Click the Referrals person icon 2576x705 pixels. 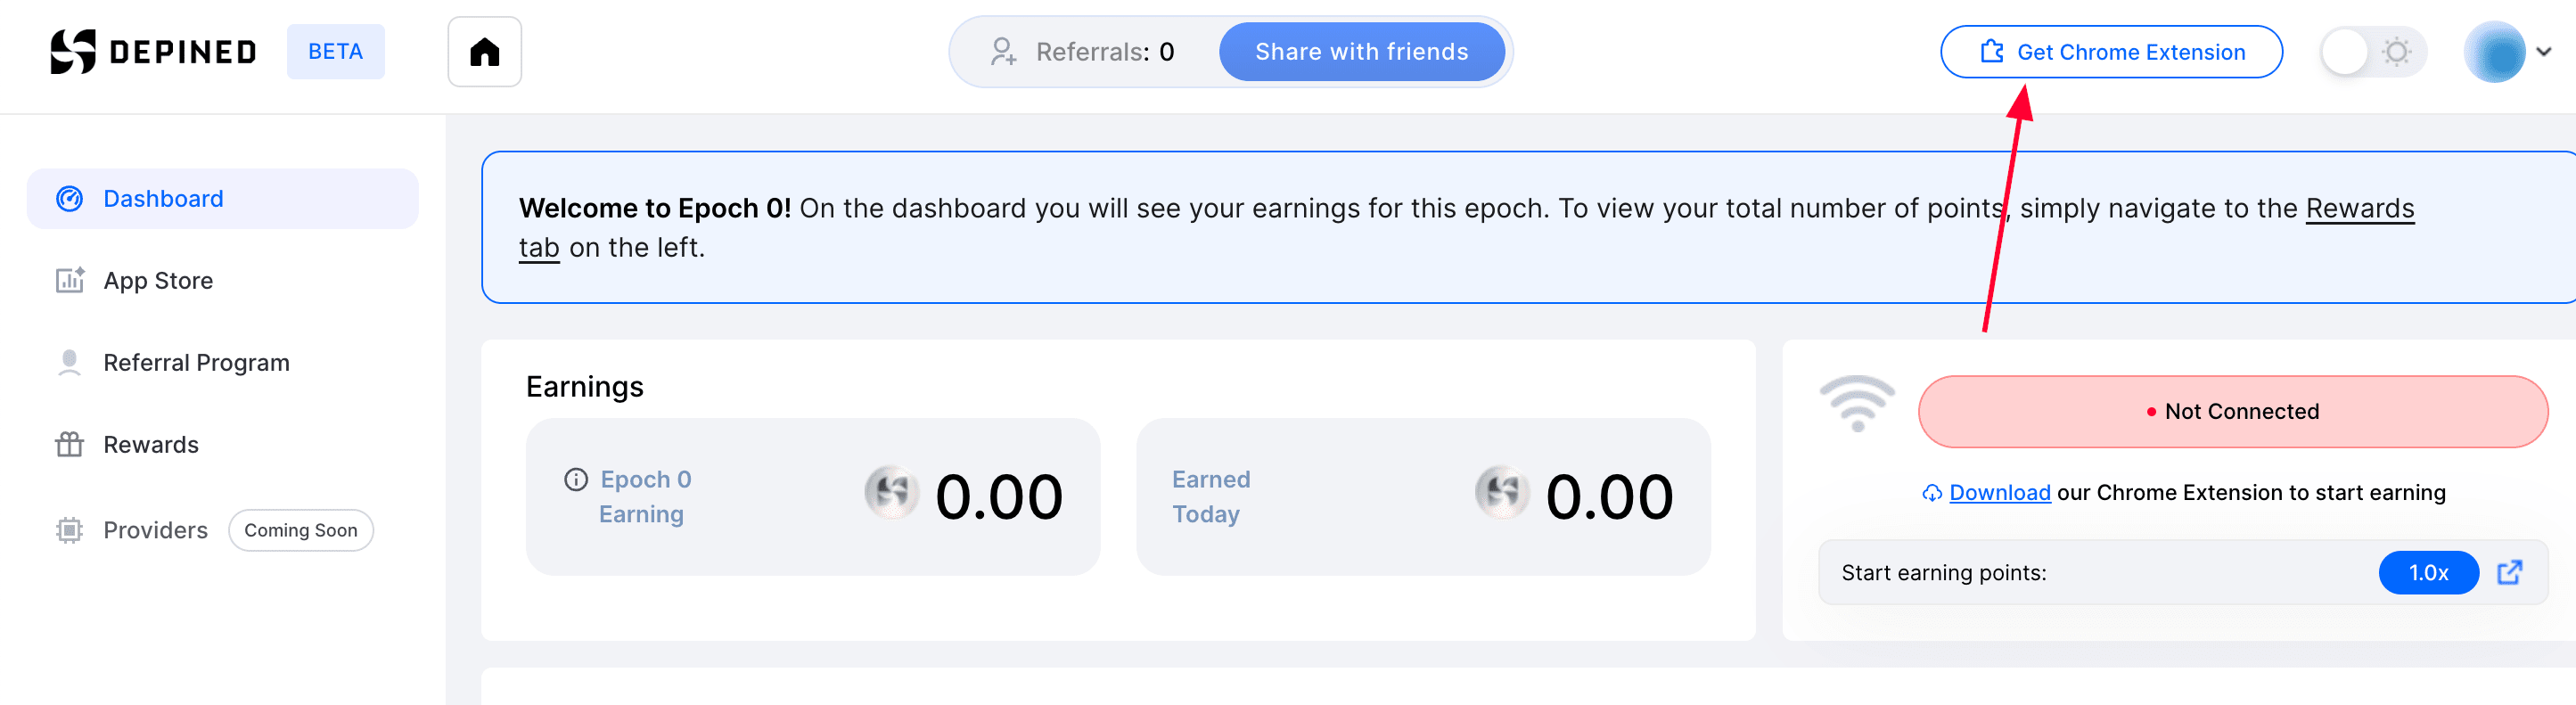(x=1002, y=52)
